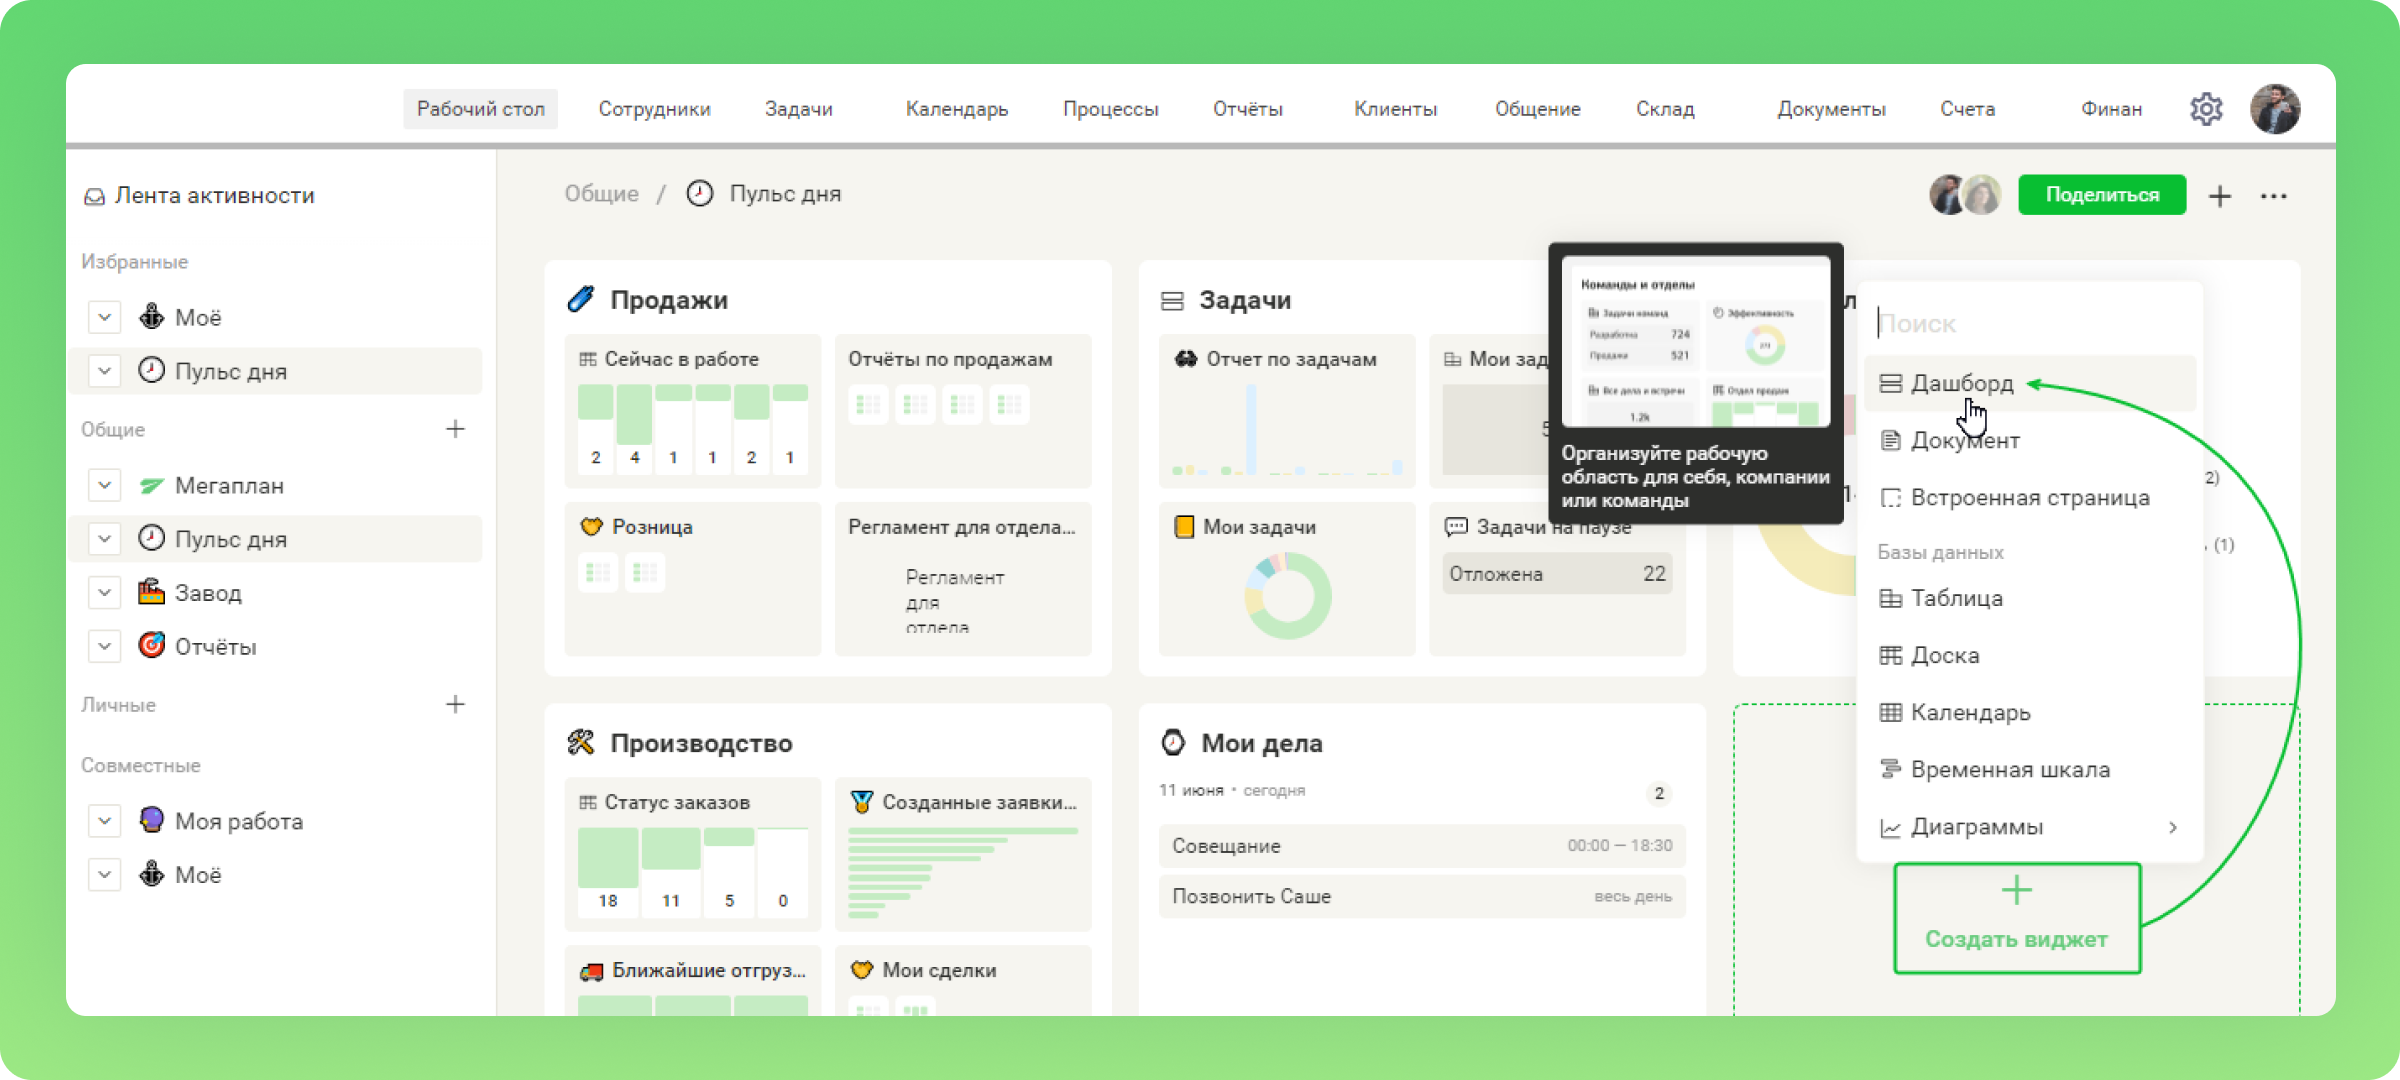
Task: Click the Производство tools icon
Action: pyautogui.click(x=581, y=742)
